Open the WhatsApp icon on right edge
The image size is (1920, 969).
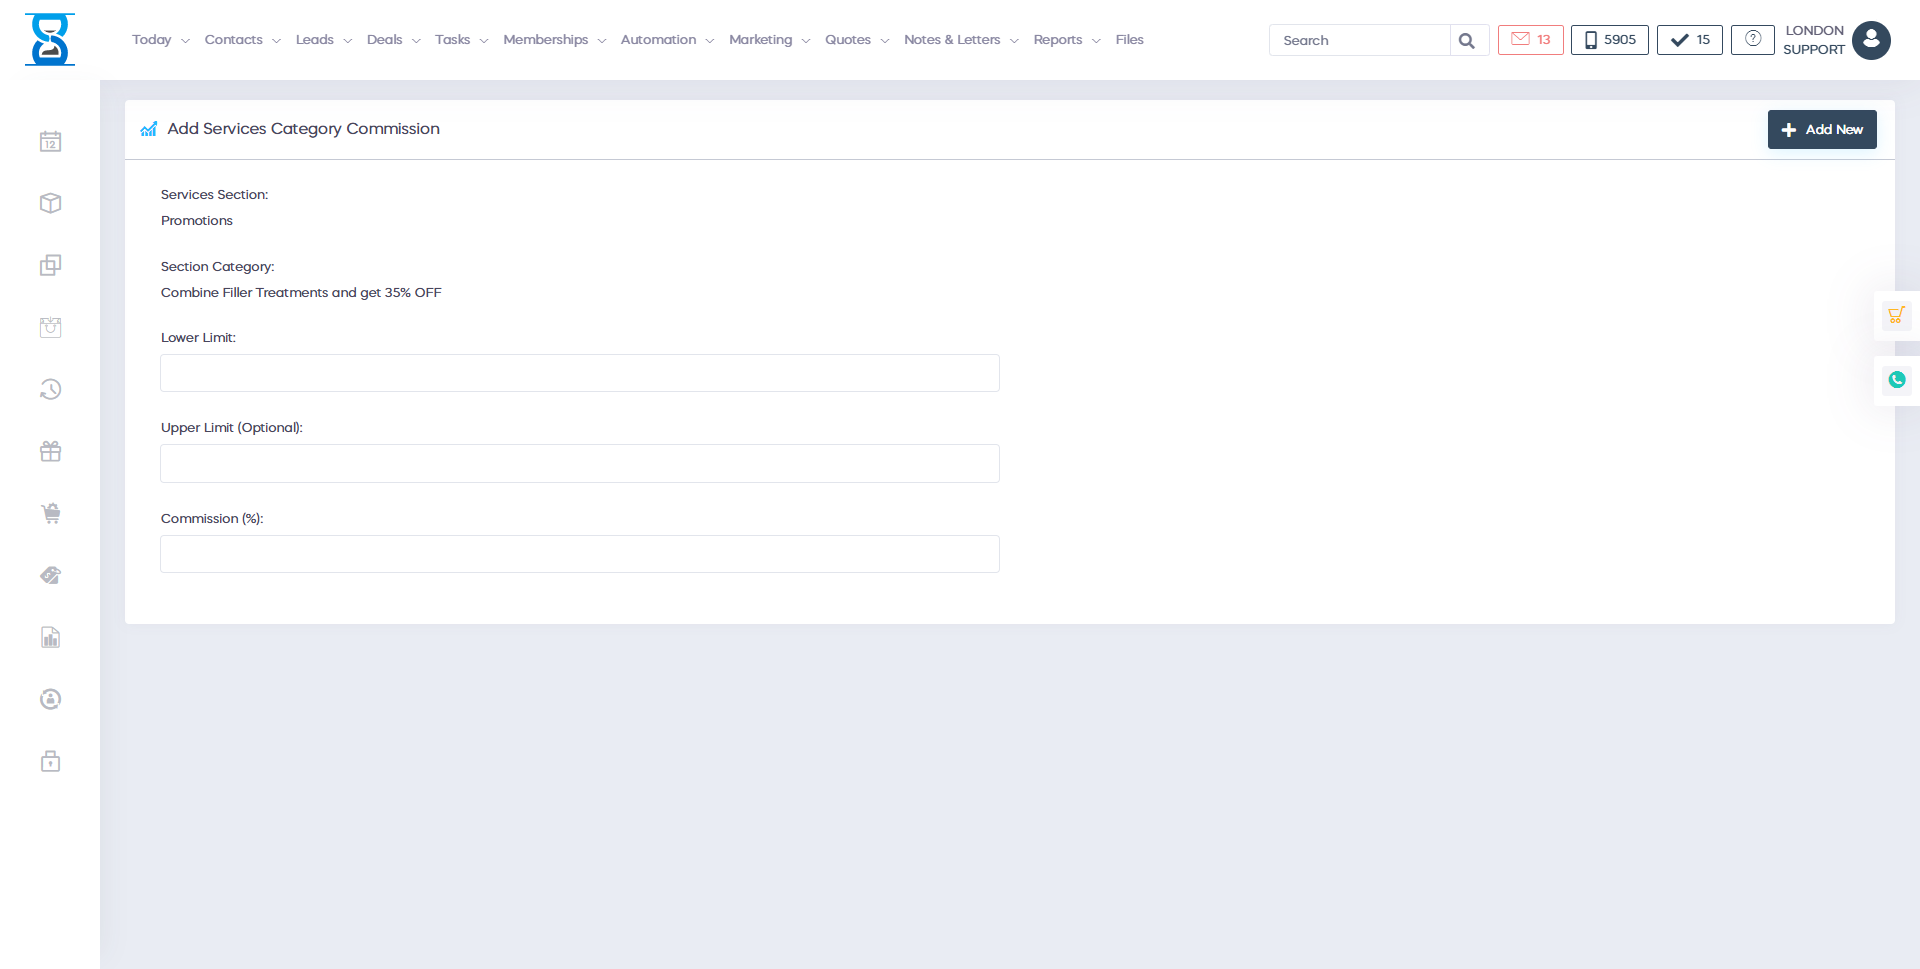point(1896,380)
